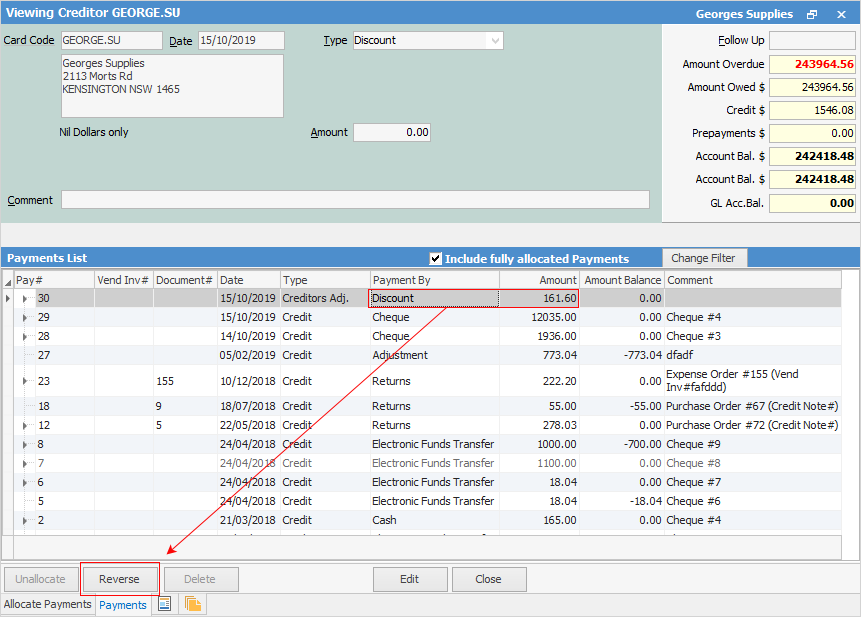Click into the Comment input field

[x=355, y=200]
